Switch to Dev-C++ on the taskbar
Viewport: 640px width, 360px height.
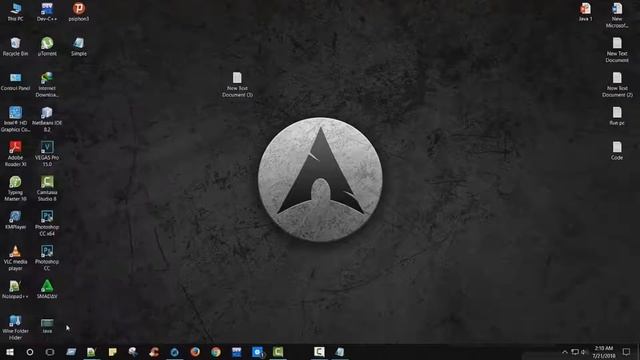[x=237, y=352]
